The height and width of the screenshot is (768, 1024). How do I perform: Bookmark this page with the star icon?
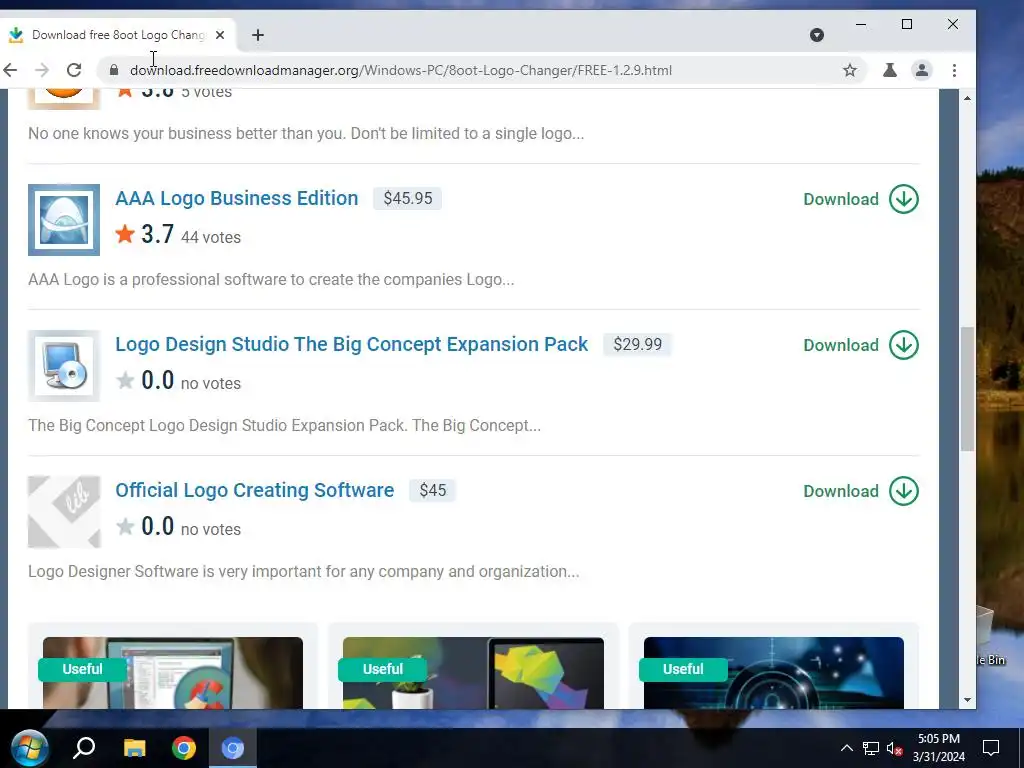[849, 70]
